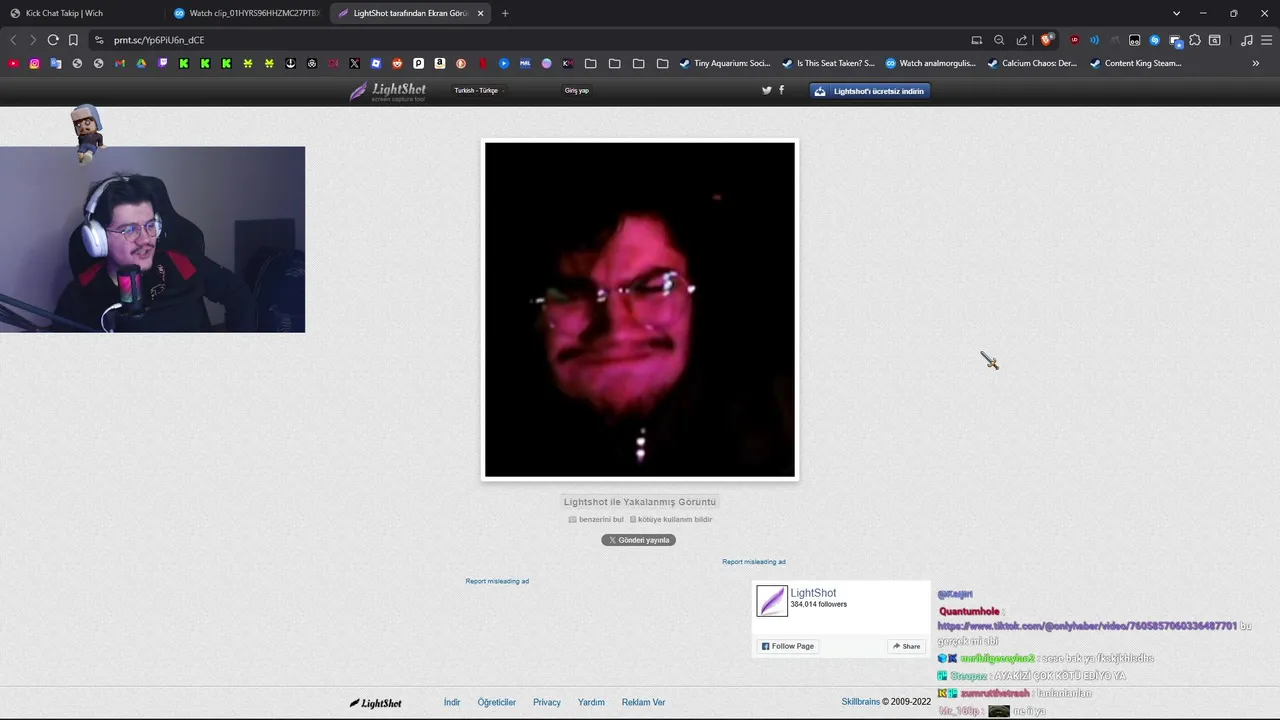The image size is (1280, 720).
Task: Open the Calcium Chaos bookmark
Action: (x=1032, y=63)
